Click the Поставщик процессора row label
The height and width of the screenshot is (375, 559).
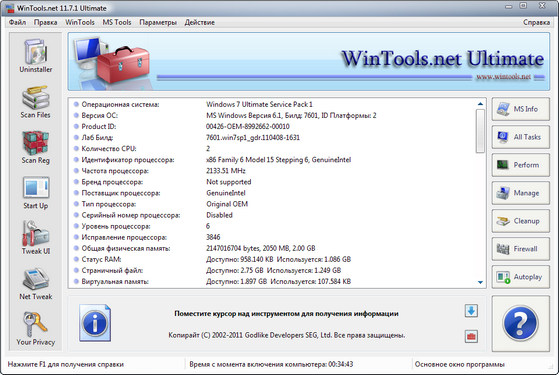[x=121, y=193]
